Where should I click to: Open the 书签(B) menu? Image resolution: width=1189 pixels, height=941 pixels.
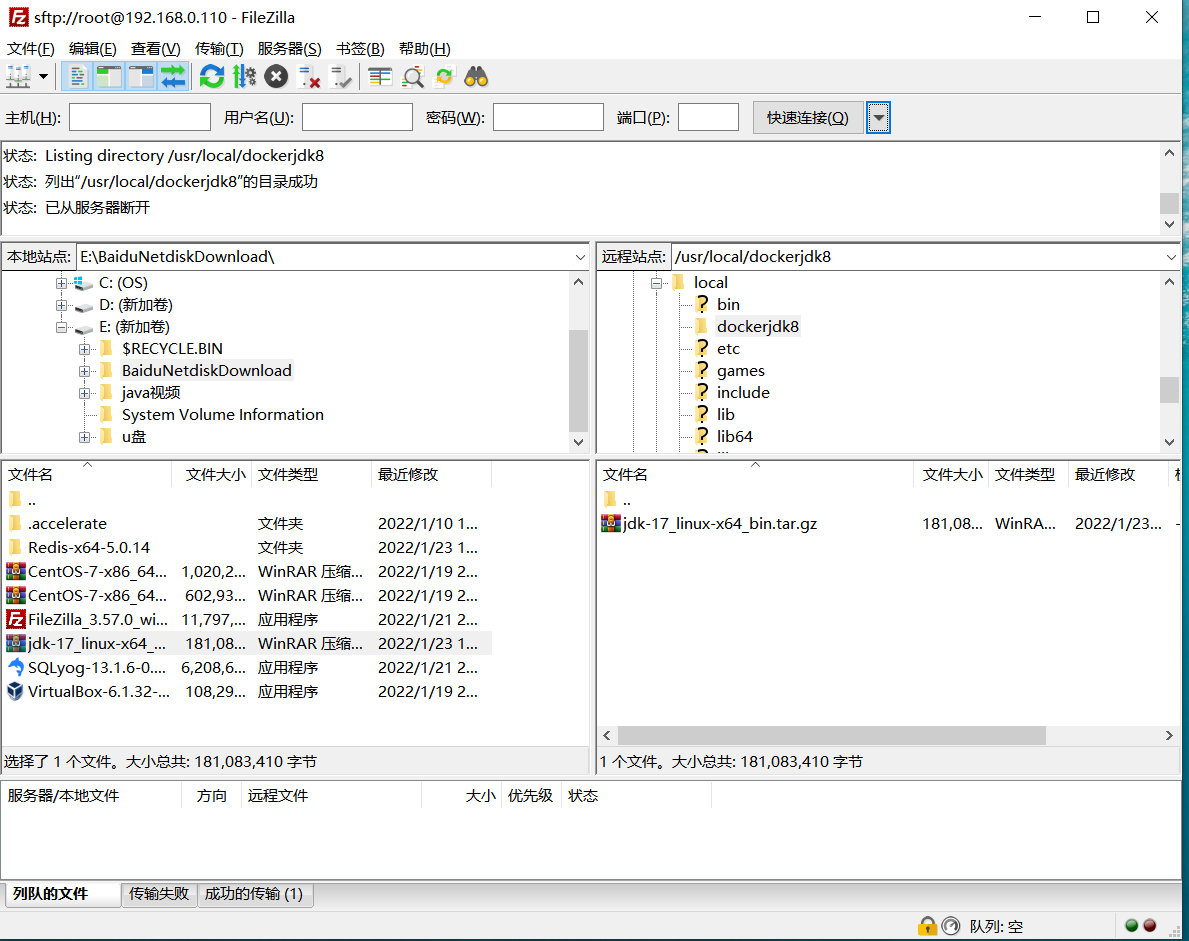[360, 49]
